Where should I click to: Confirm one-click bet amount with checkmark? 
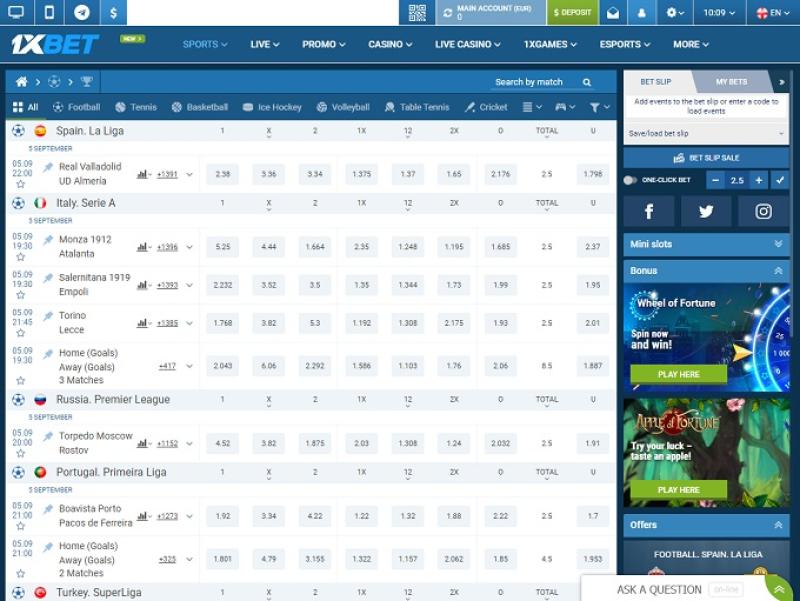pyautogui.click(x=780, y=180)
